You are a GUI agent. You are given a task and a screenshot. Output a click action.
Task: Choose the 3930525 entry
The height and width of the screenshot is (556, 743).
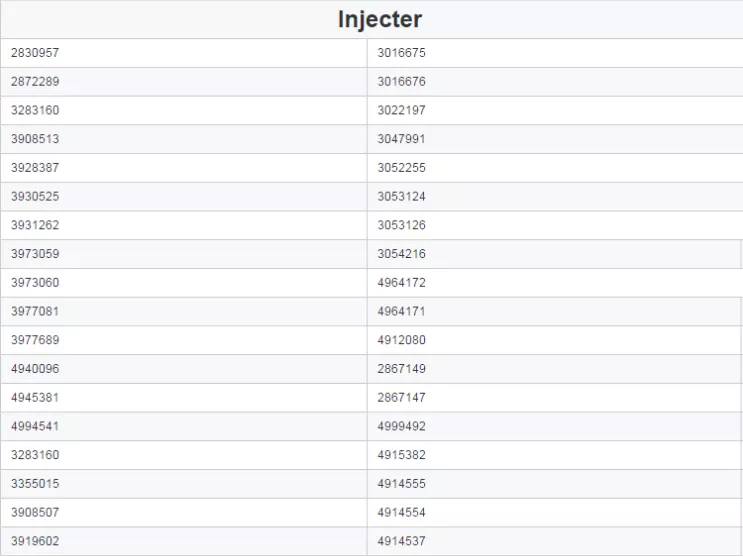pos(184,196)
